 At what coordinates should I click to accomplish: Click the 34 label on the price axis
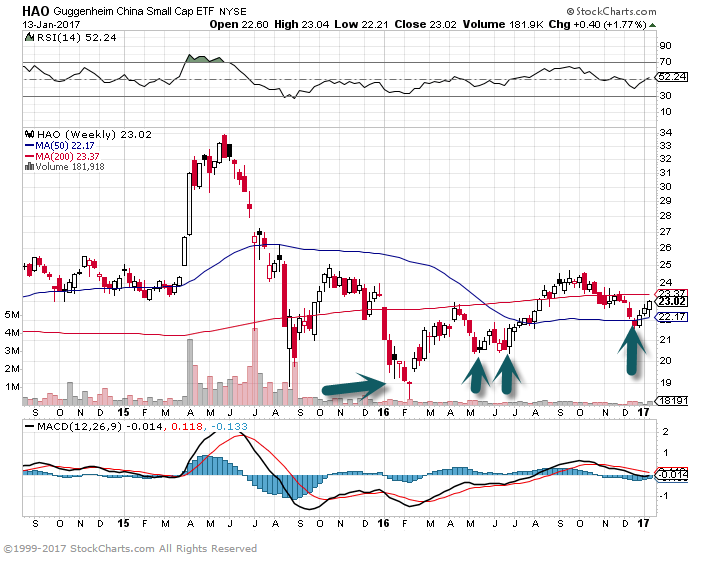pyautogui.click(x=665, y=133)
